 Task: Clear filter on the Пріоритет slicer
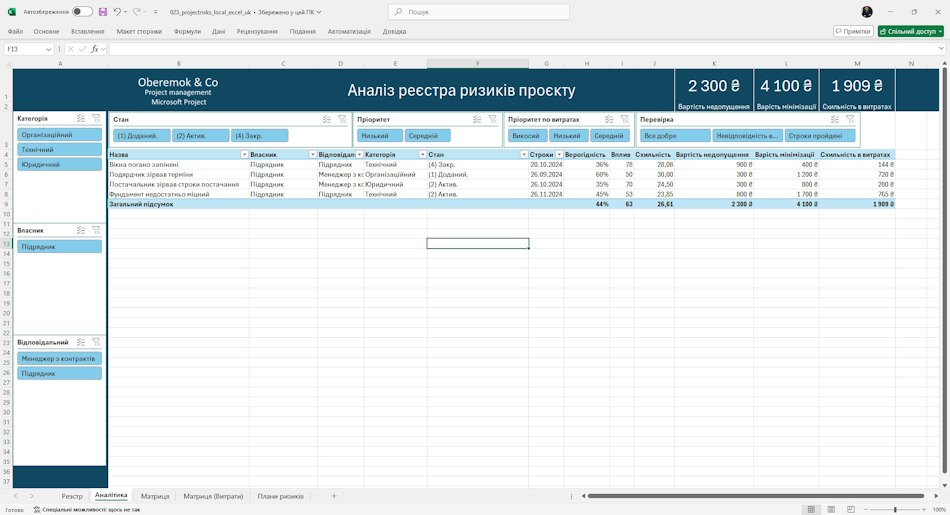tap(493, 119)
